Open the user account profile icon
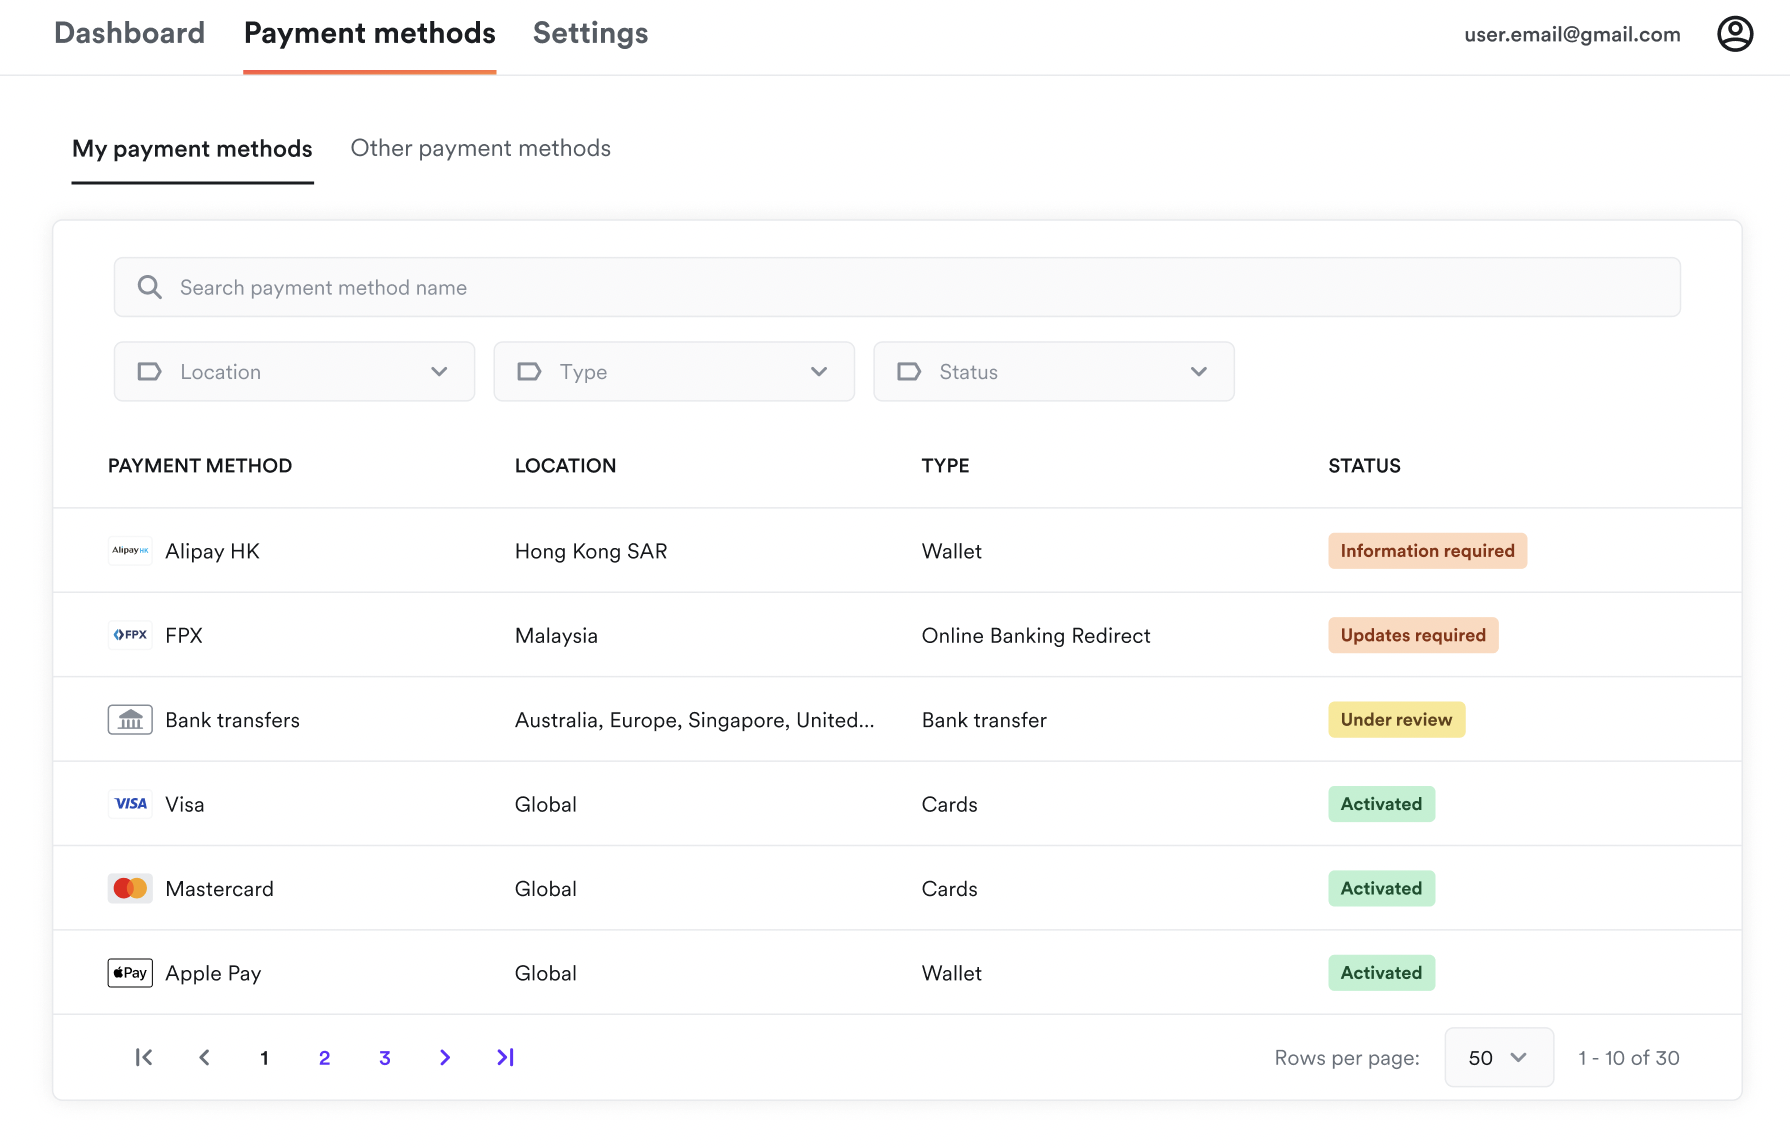This screenshot has height=1148, width=1790. [x=1734, y=34]
